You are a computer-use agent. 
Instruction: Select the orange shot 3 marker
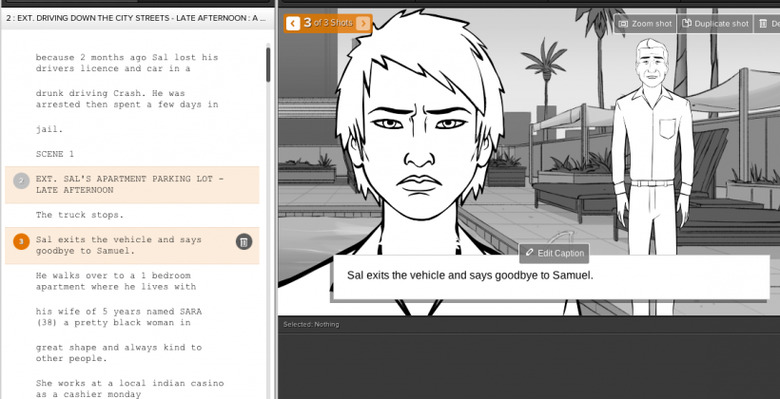(21, 242)
